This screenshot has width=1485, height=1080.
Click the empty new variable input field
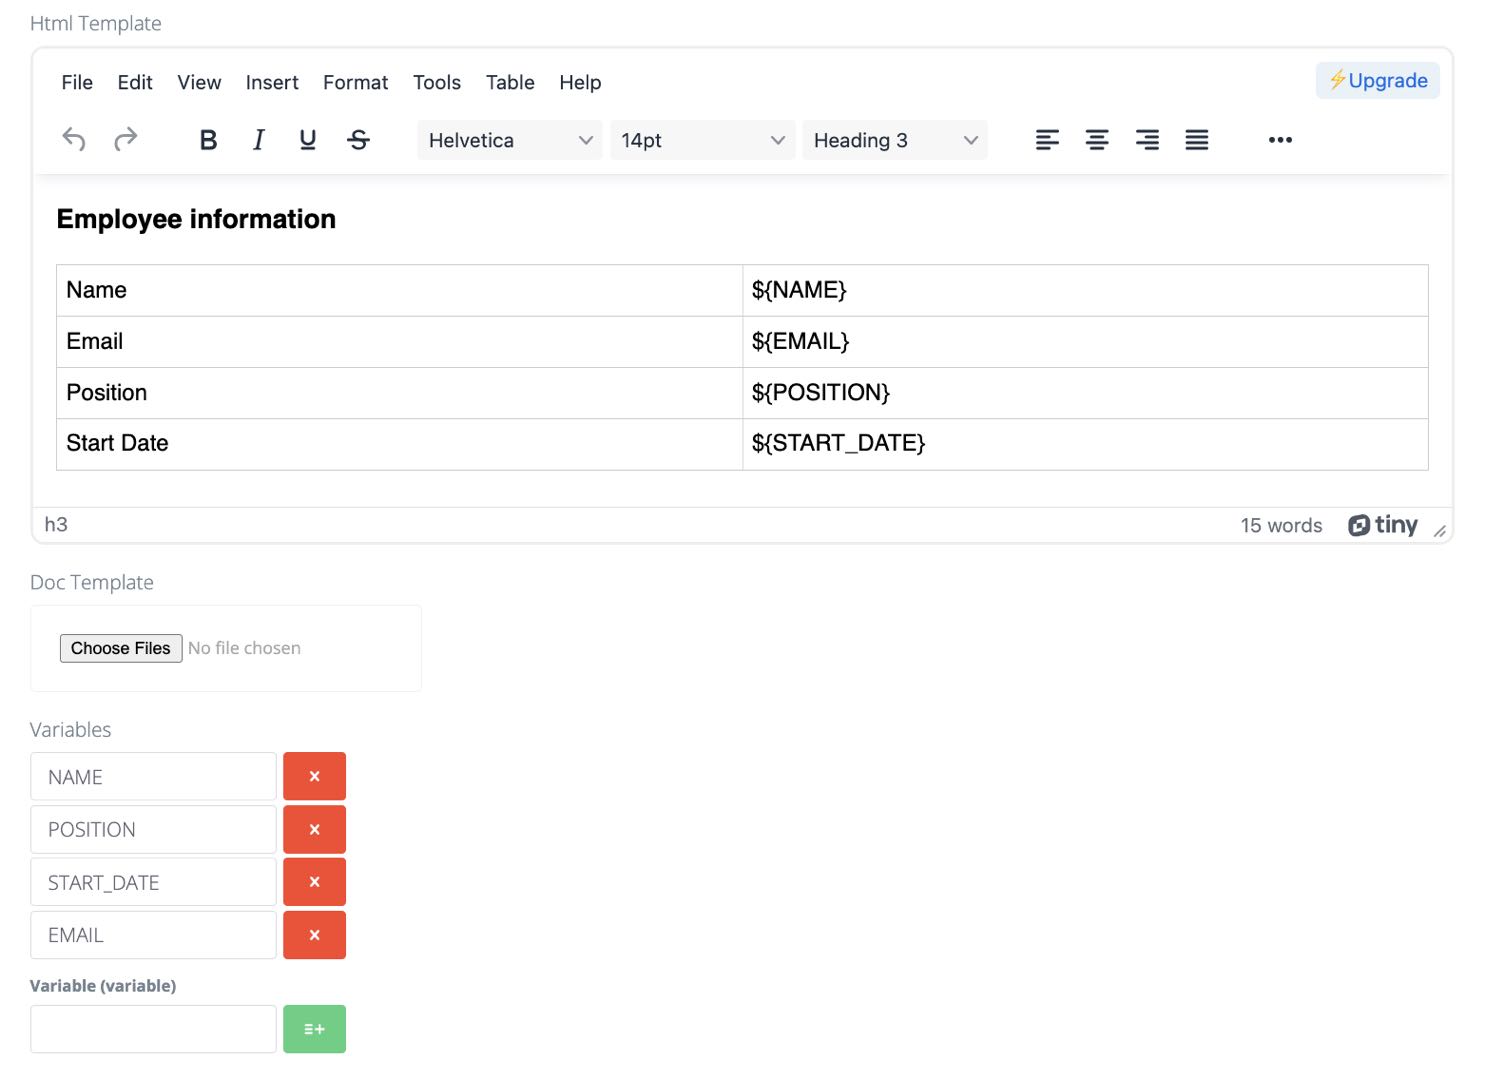(153, 1029)
